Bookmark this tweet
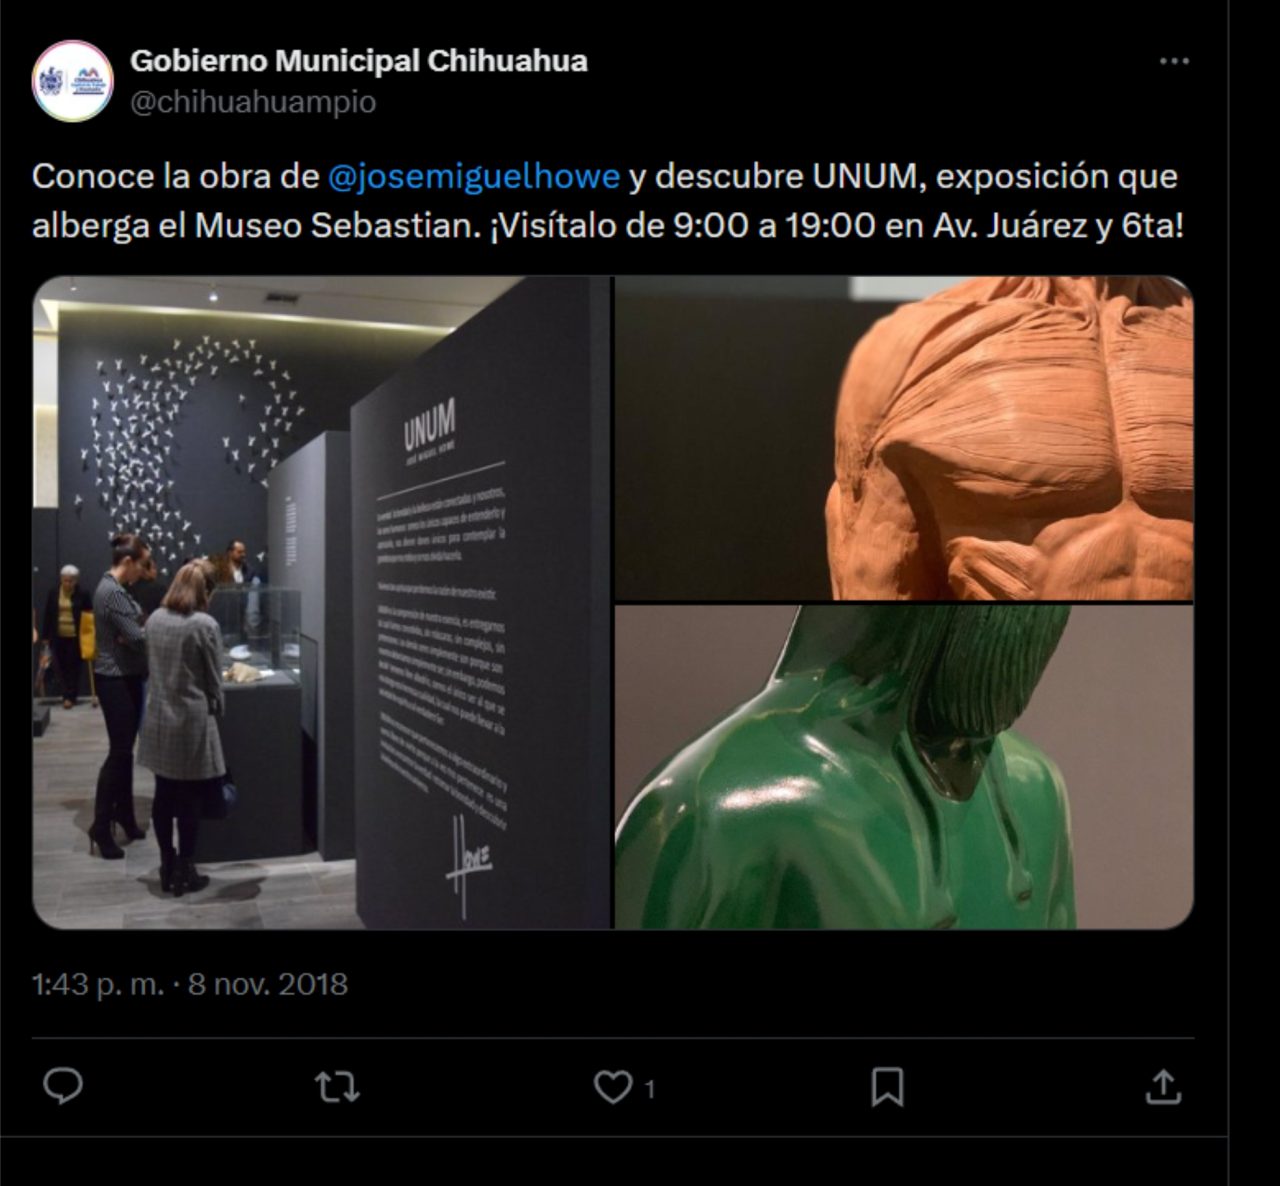The width and height of the screenshot is (1280, 1186). (x=887, y=1087)
